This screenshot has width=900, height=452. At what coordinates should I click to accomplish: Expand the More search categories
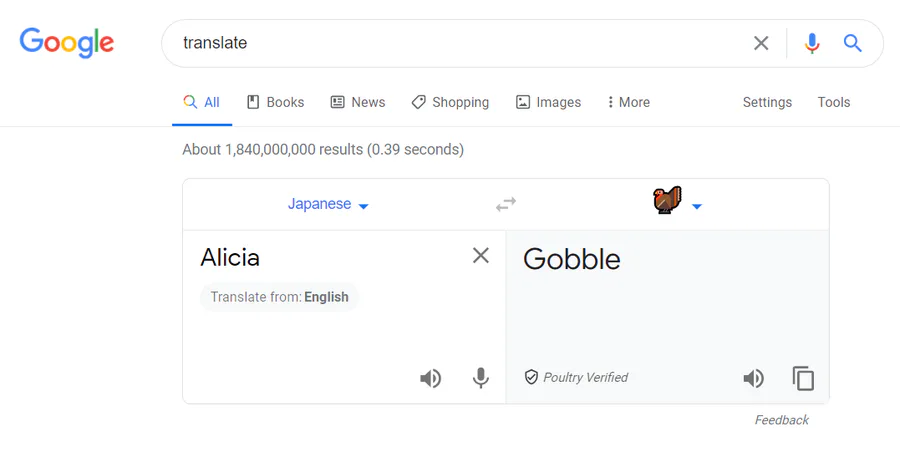coord(629,102)
